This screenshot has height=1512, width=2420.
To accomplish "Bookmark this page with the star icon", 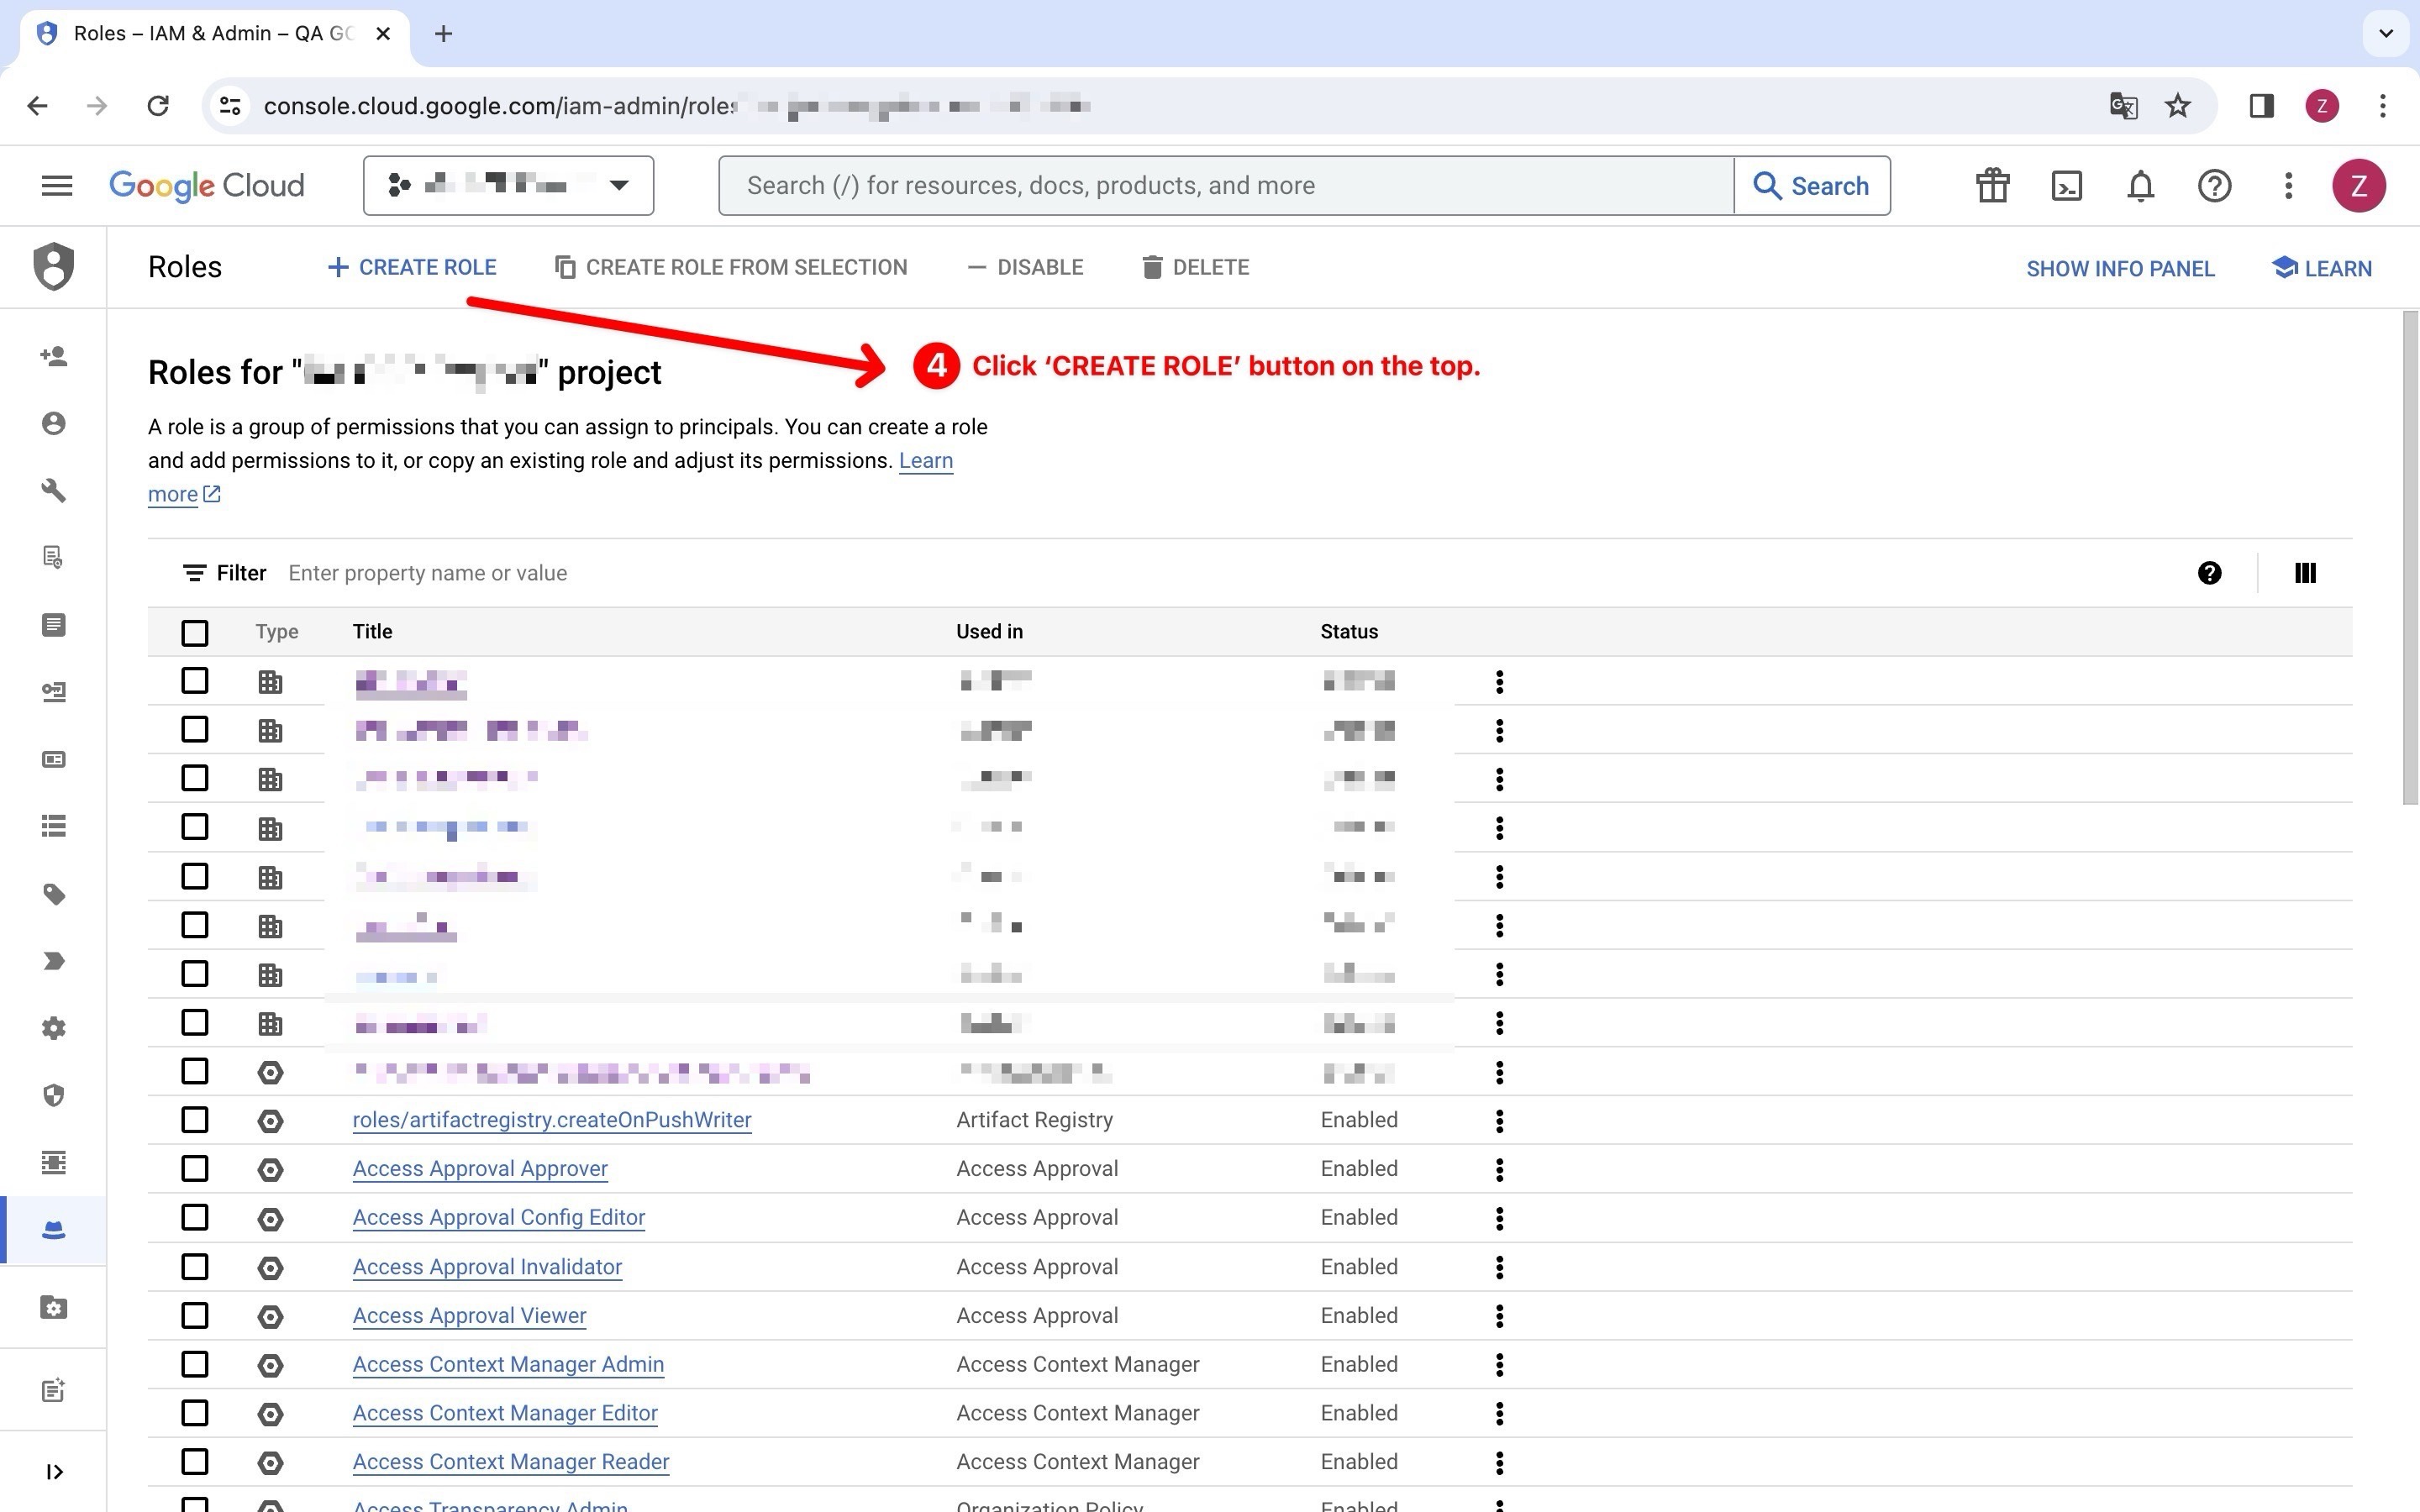I will (2178, 105).
